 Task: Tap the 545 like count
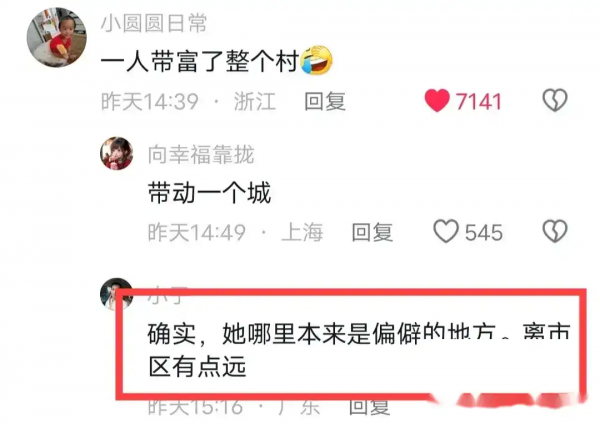[484, 233]
